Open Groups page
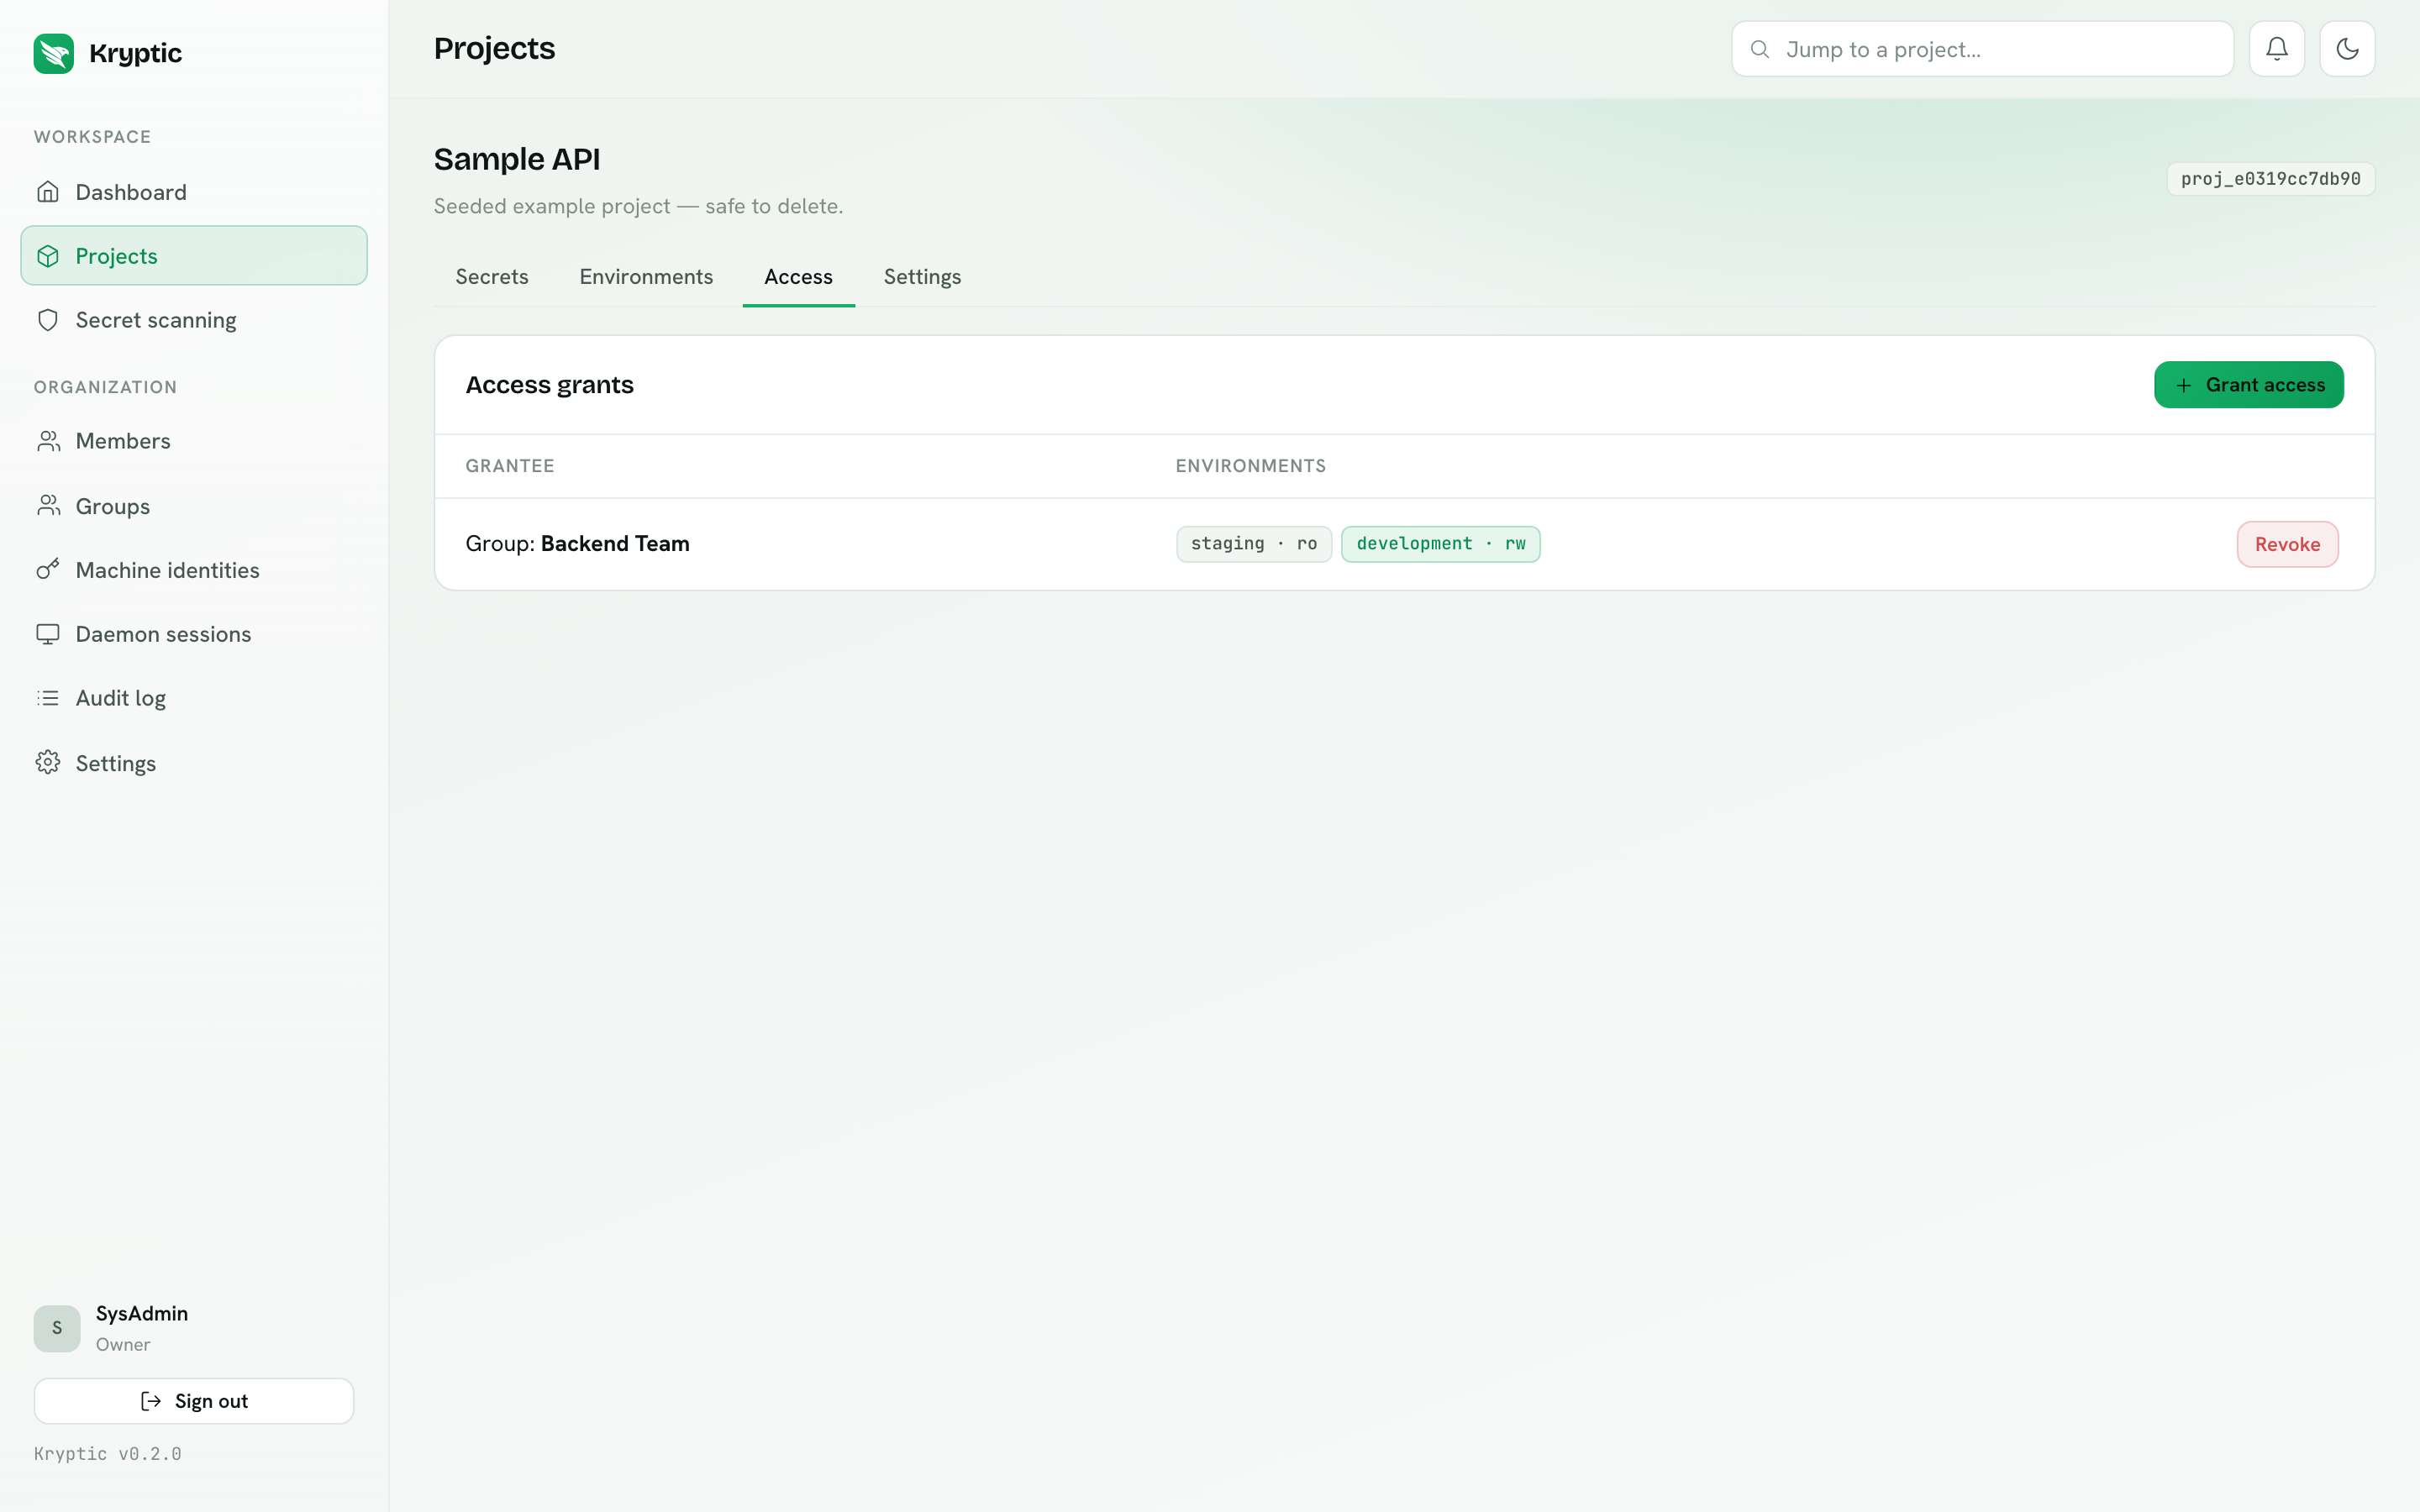The width and height of the screenshot is (2420, 1512). 194,506
